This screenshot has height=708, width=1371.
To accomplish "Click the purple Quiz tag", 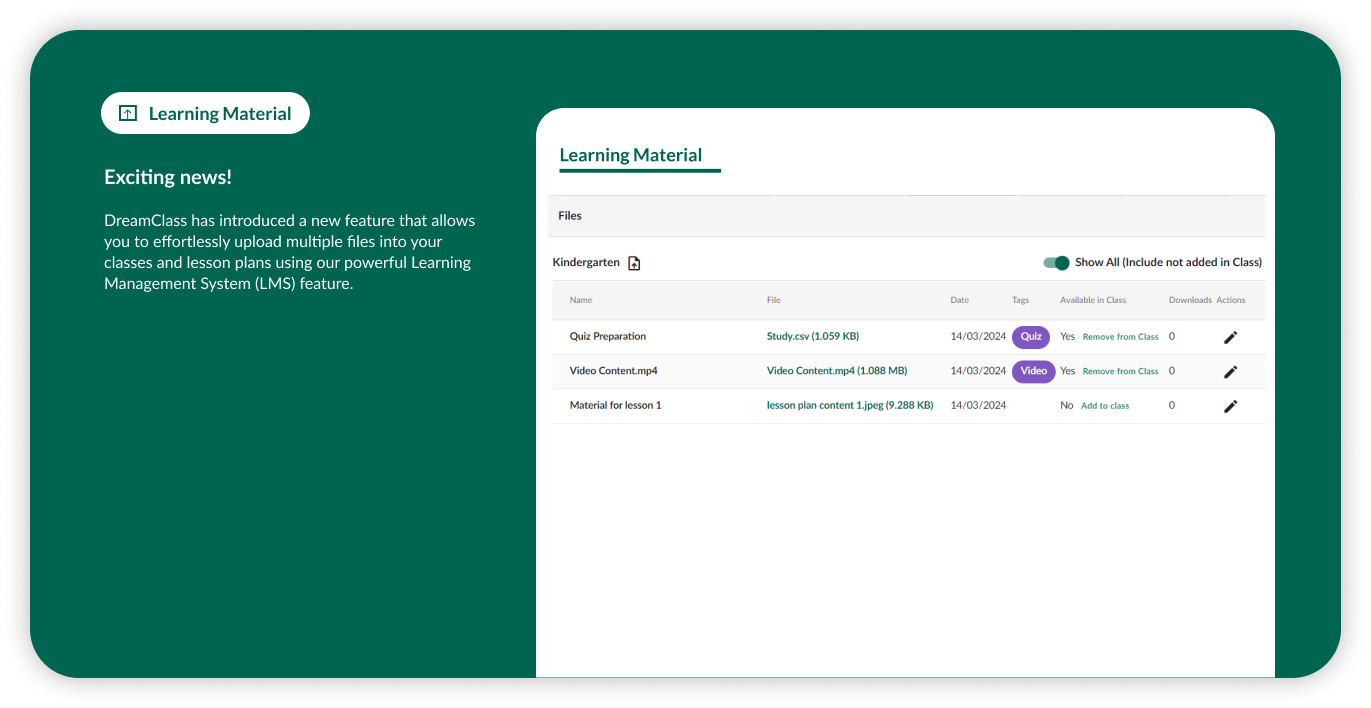I will coord(1031,337).
